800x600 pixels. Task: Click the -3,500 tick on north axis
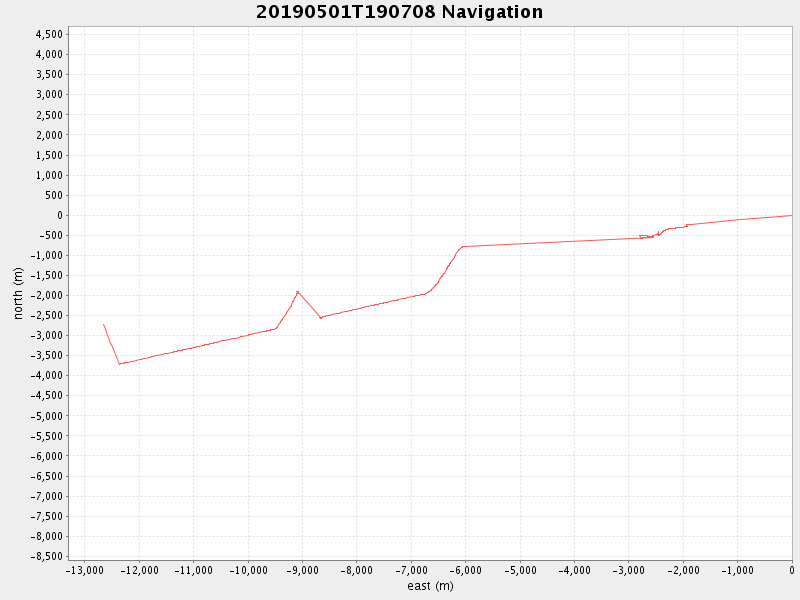coord(47,355)
